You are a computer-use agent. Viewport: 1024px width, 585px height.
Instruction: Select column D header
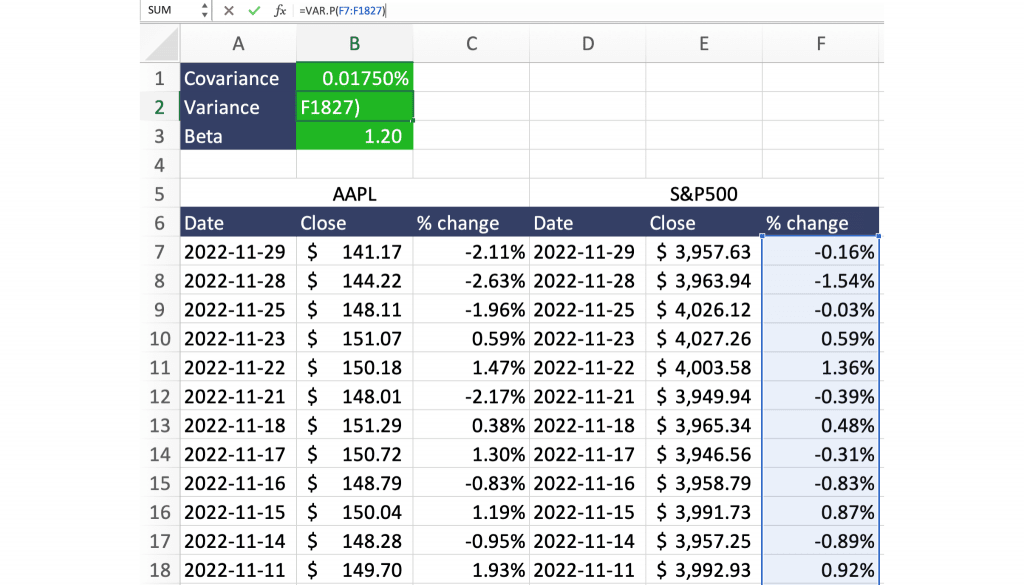587,43
